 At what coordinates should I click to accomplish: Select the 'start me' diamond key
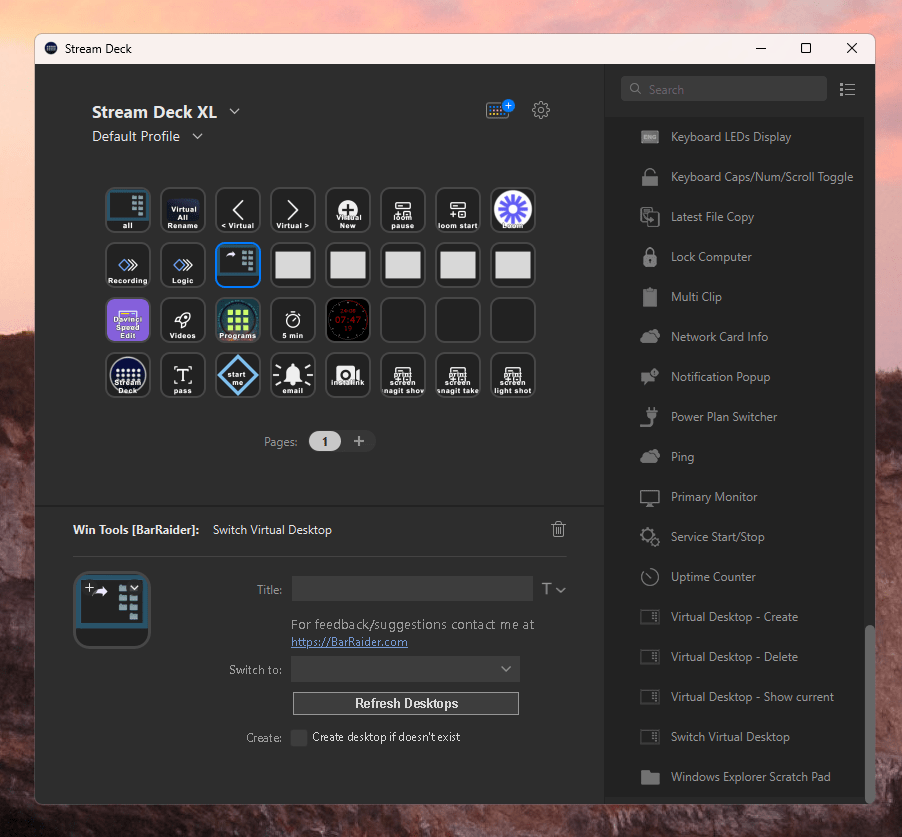[x=238, y=375]
